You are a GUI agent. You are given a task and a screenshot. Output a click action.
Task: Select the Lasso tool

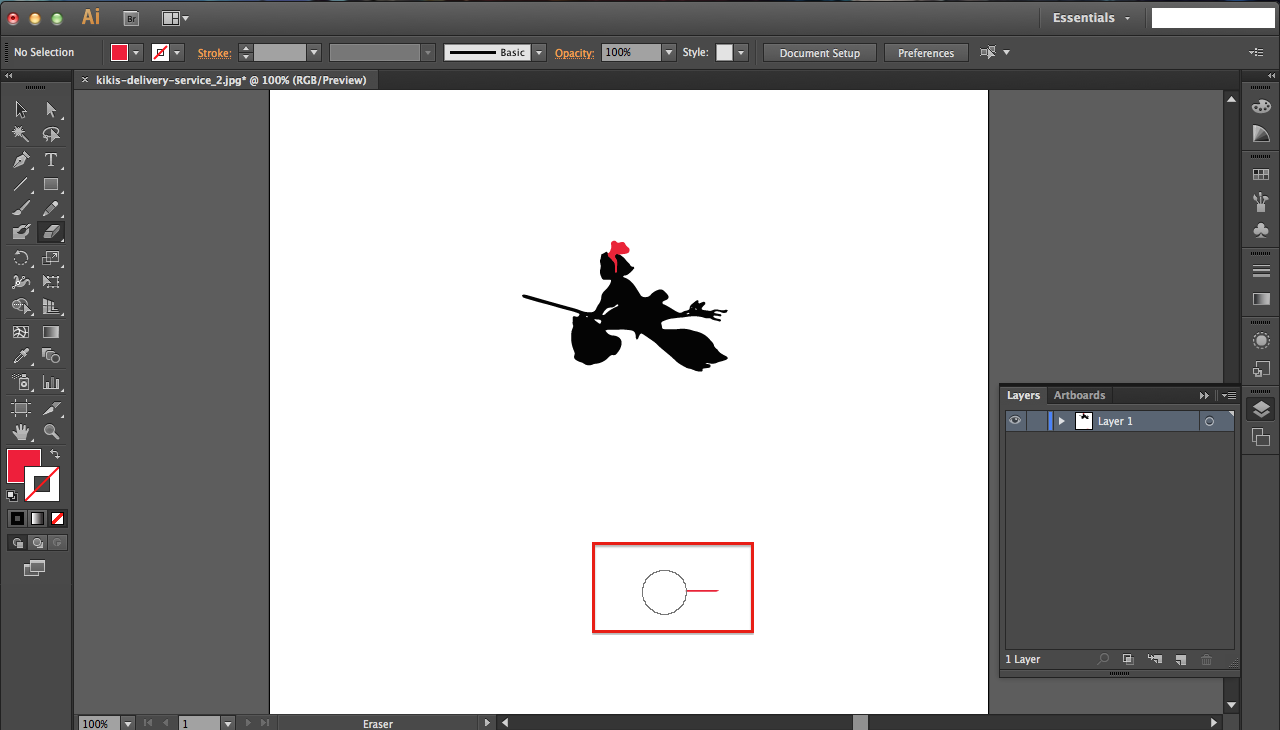coord(51,134)
